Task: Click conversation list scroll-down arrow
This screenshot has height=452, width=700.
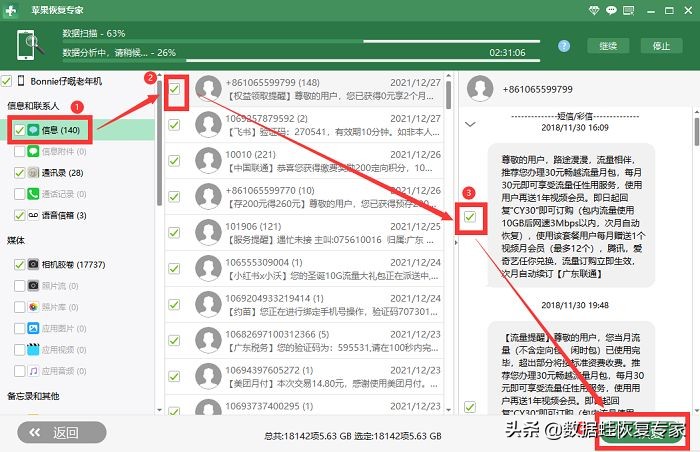Action: pos(448,409)
